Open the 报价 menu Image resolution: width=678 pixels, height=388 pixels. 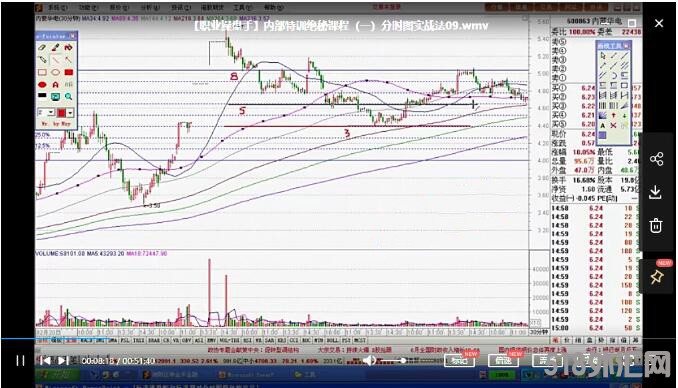pyautogui.click(x=119, y=8)
